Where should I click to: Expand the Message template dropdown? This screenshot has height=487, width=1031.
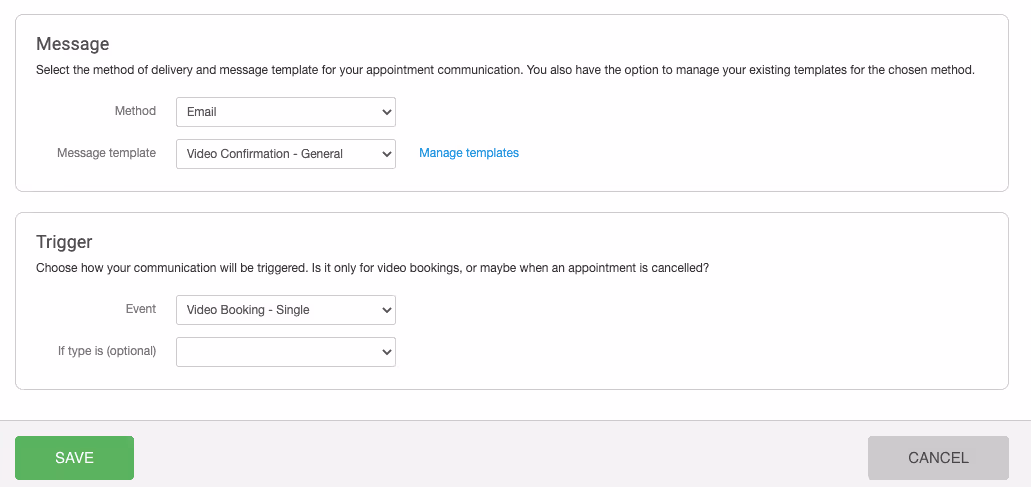tap(285, 154)
